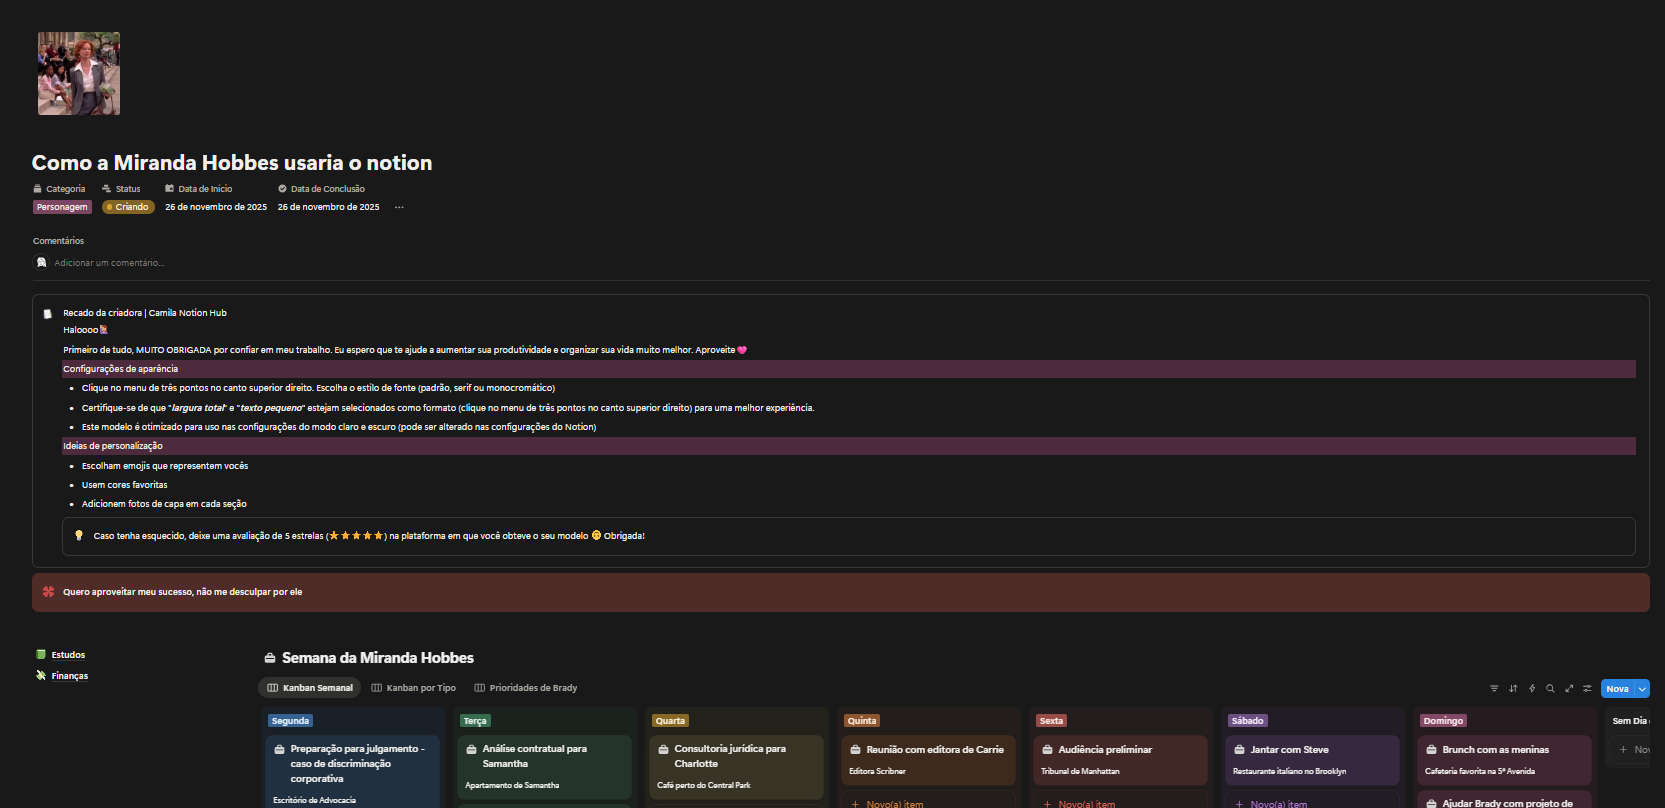The width and height of the screenshot is (1665, 808).
Task: Click the Adicionar um comentário field
Action: (109, 263)
